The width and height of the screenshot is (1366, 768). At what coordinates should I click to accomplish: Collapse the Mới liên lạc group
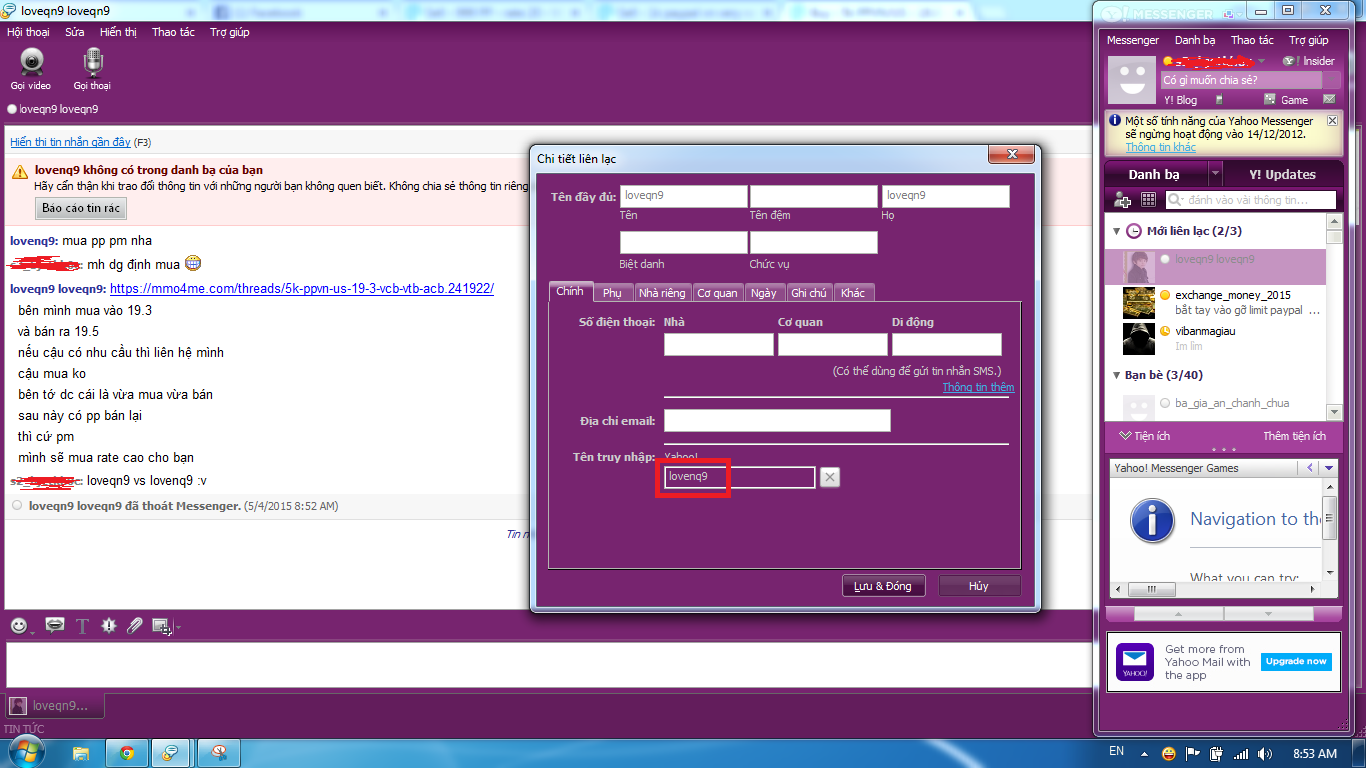click(x=1116, y=231)
